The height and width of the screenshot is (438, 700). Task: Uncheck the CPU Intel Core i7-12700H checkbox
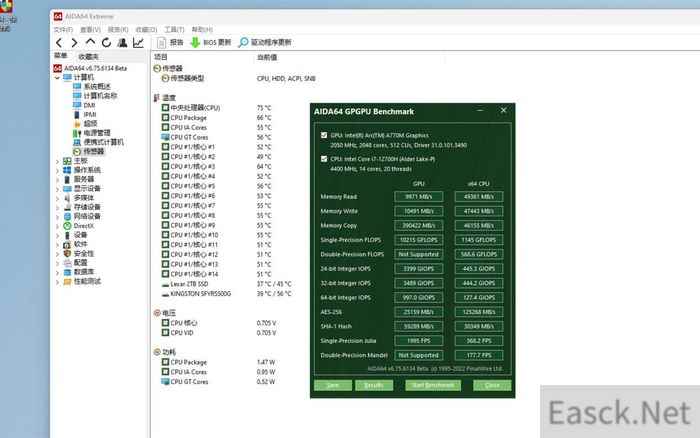pyautogui.click(x=324, y=159)
